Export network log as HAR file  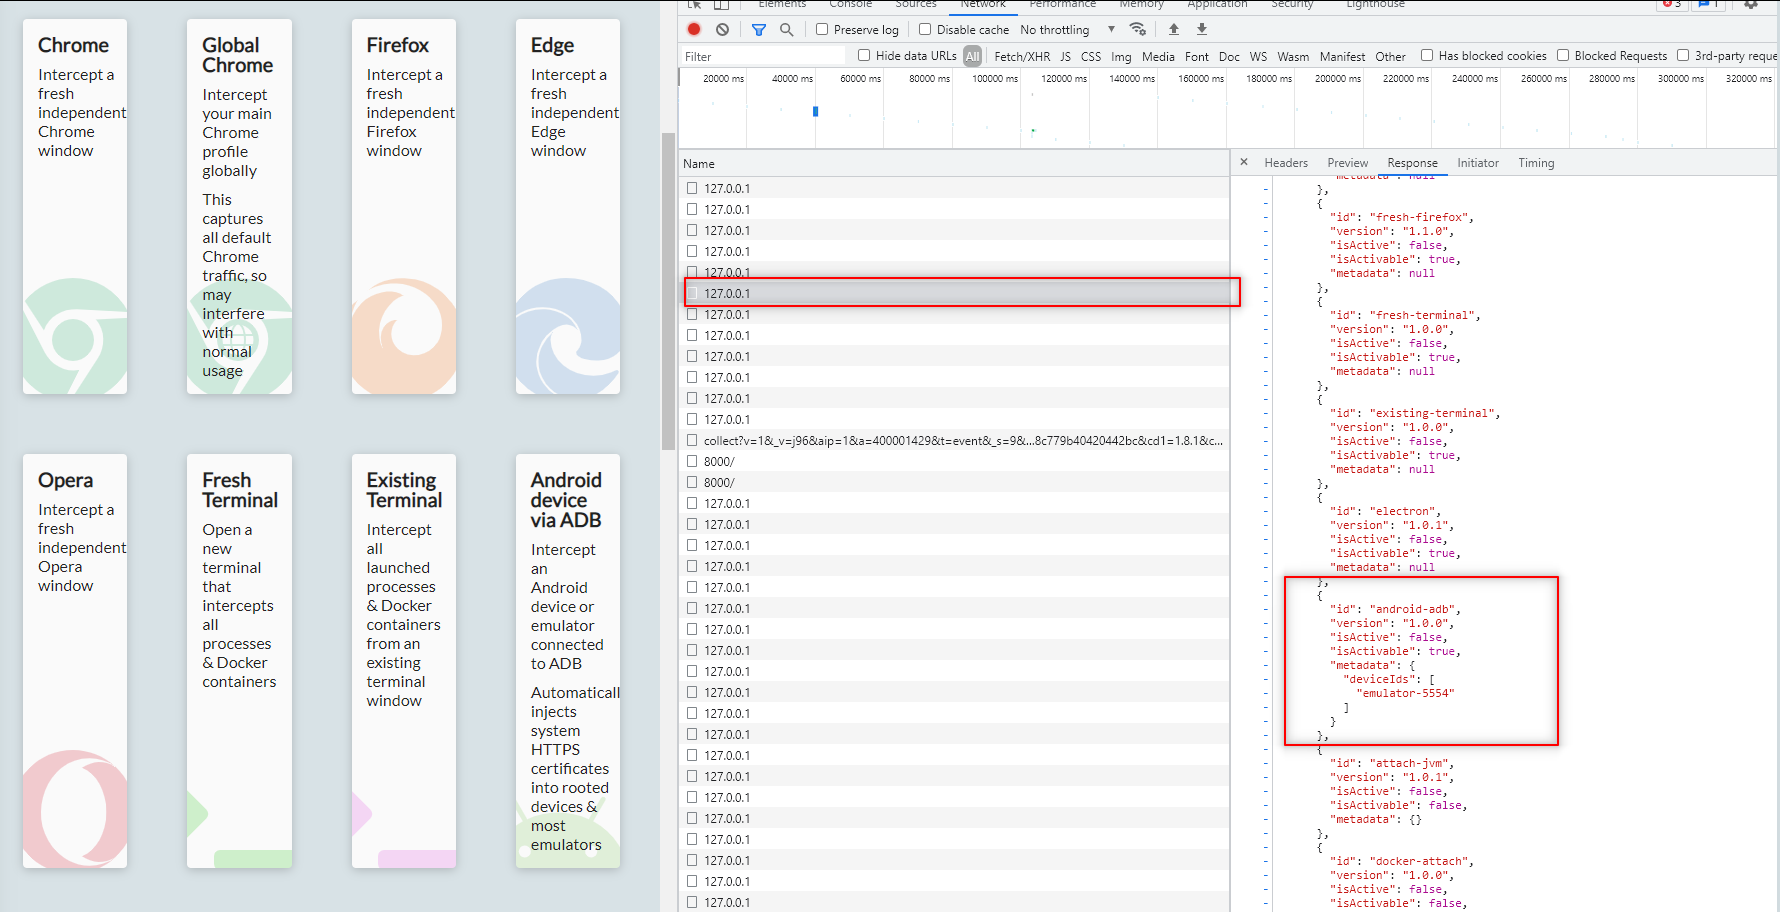pos(1202,29)
